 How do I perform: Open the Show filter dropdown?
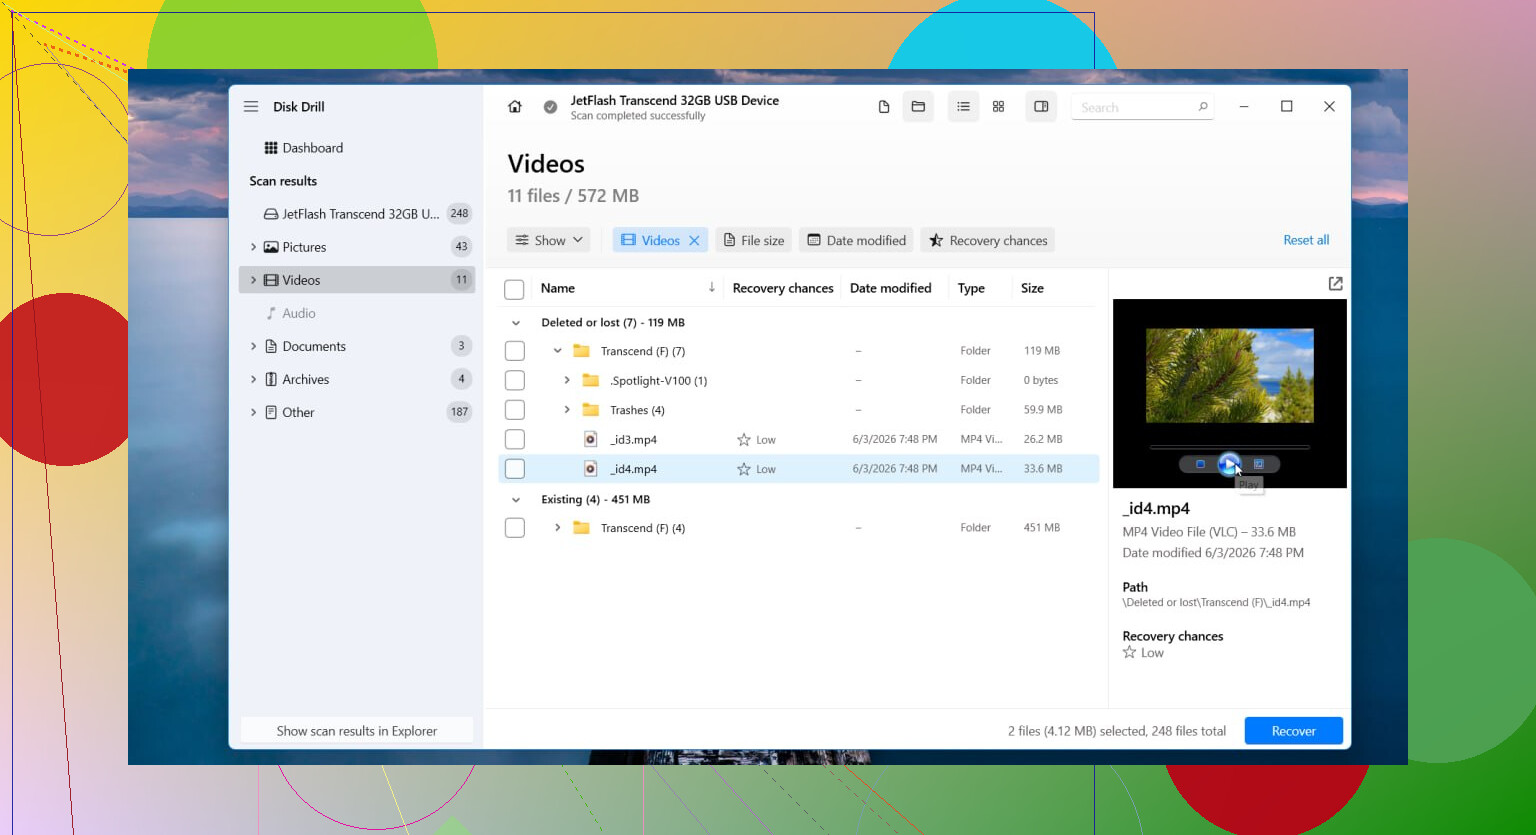(549, 241)
